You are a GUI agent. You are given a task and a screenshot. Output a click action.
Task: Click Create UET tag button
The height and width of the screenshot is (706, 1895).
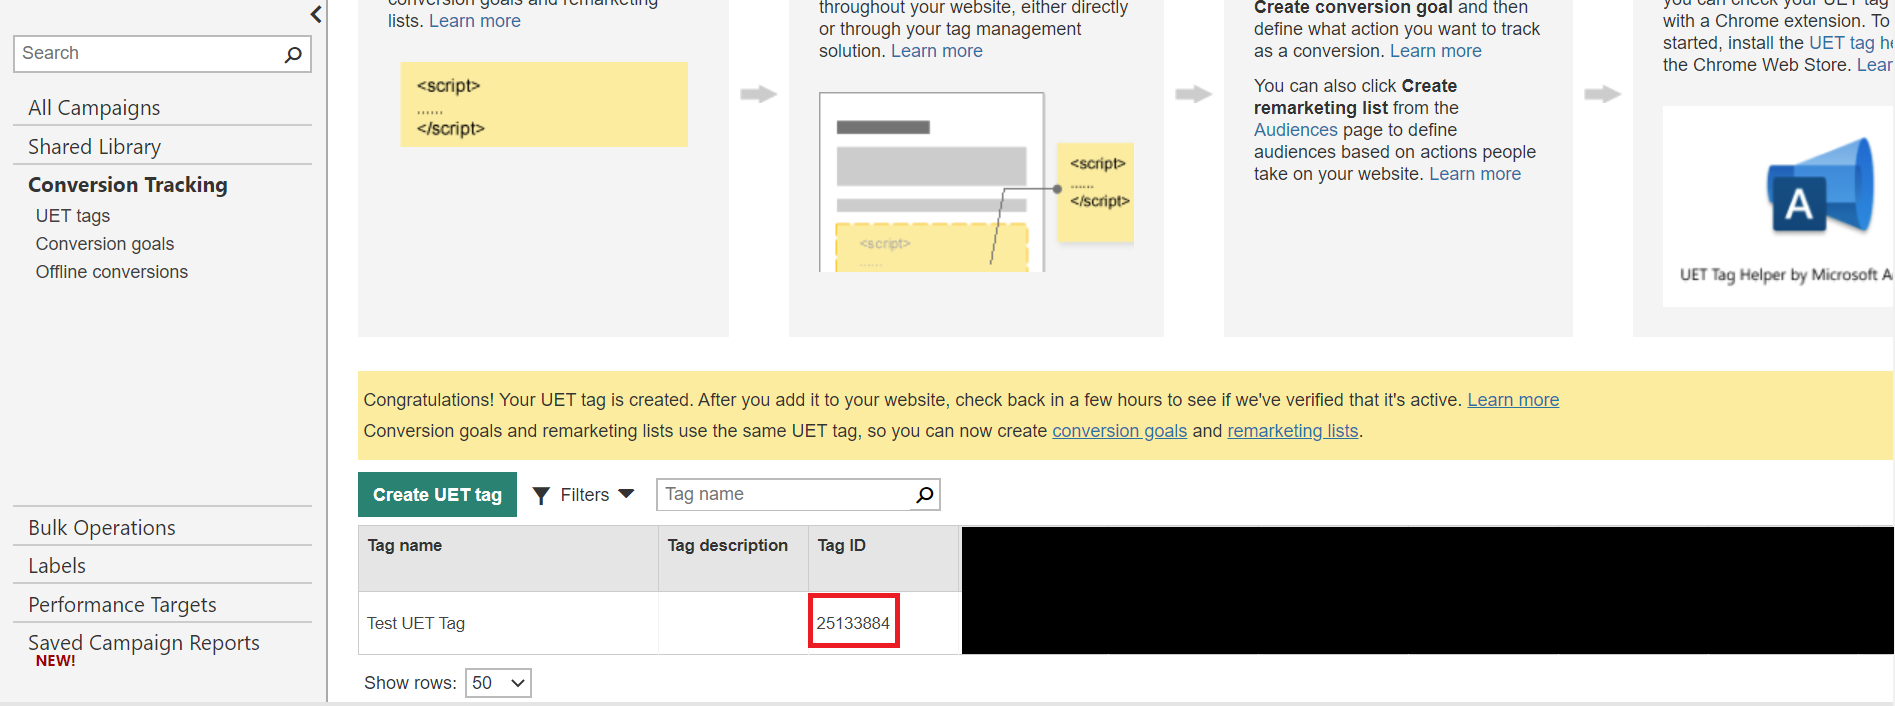[x=437, y=495]
